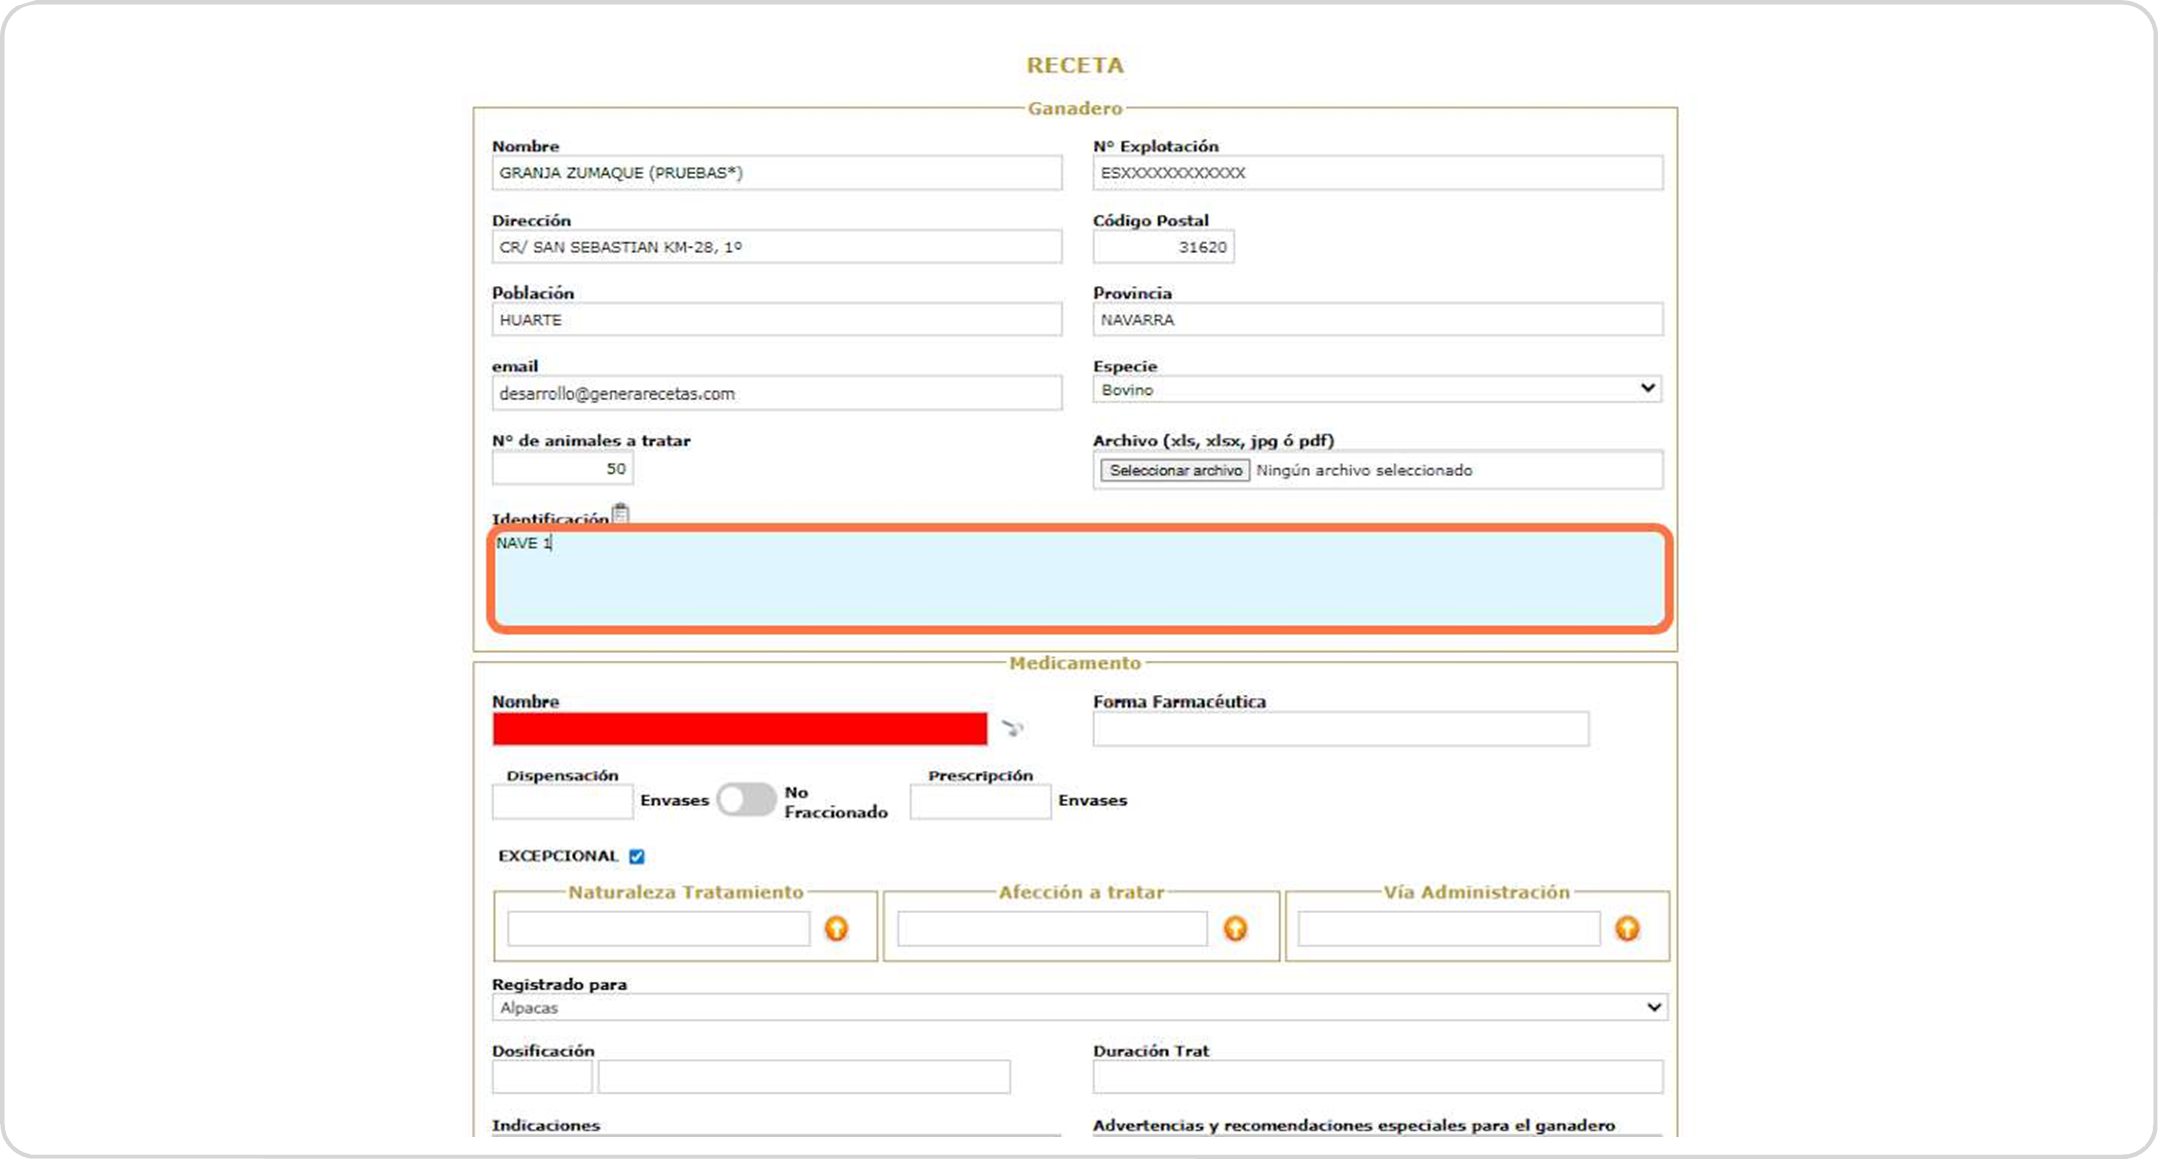Click orange arrow icon in Naturaleza Tratamiento
This screenshot has width=2158, height=1159.
[x=836, y=929]
